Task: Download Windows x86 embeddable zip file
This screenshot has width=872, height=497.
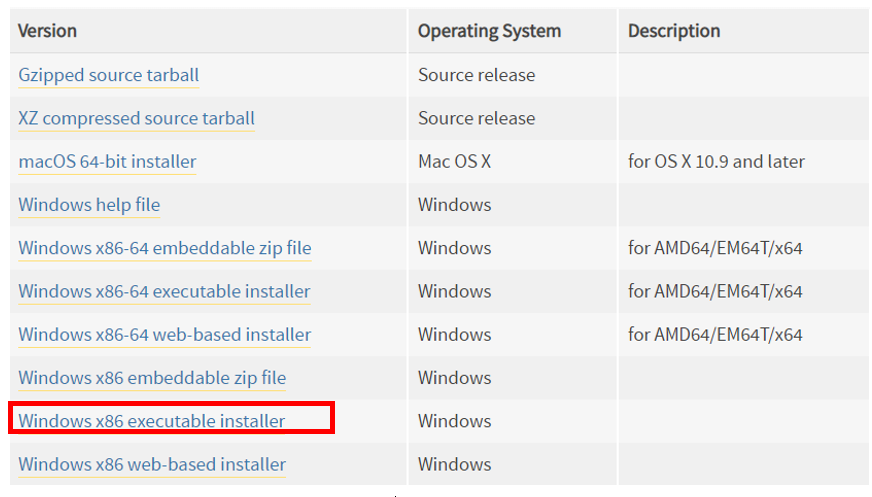Action: click(152, 378)
